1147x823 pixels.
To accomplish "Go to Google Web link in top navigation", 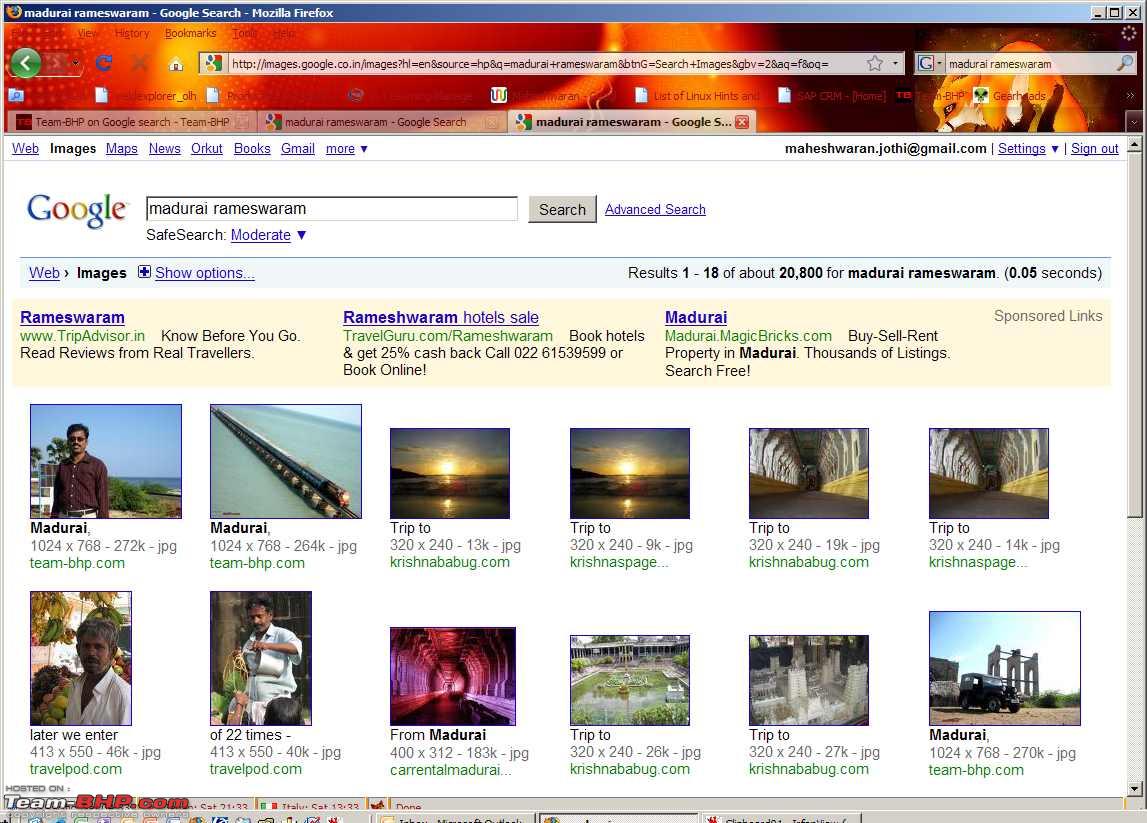I will [x=26, y=149].
